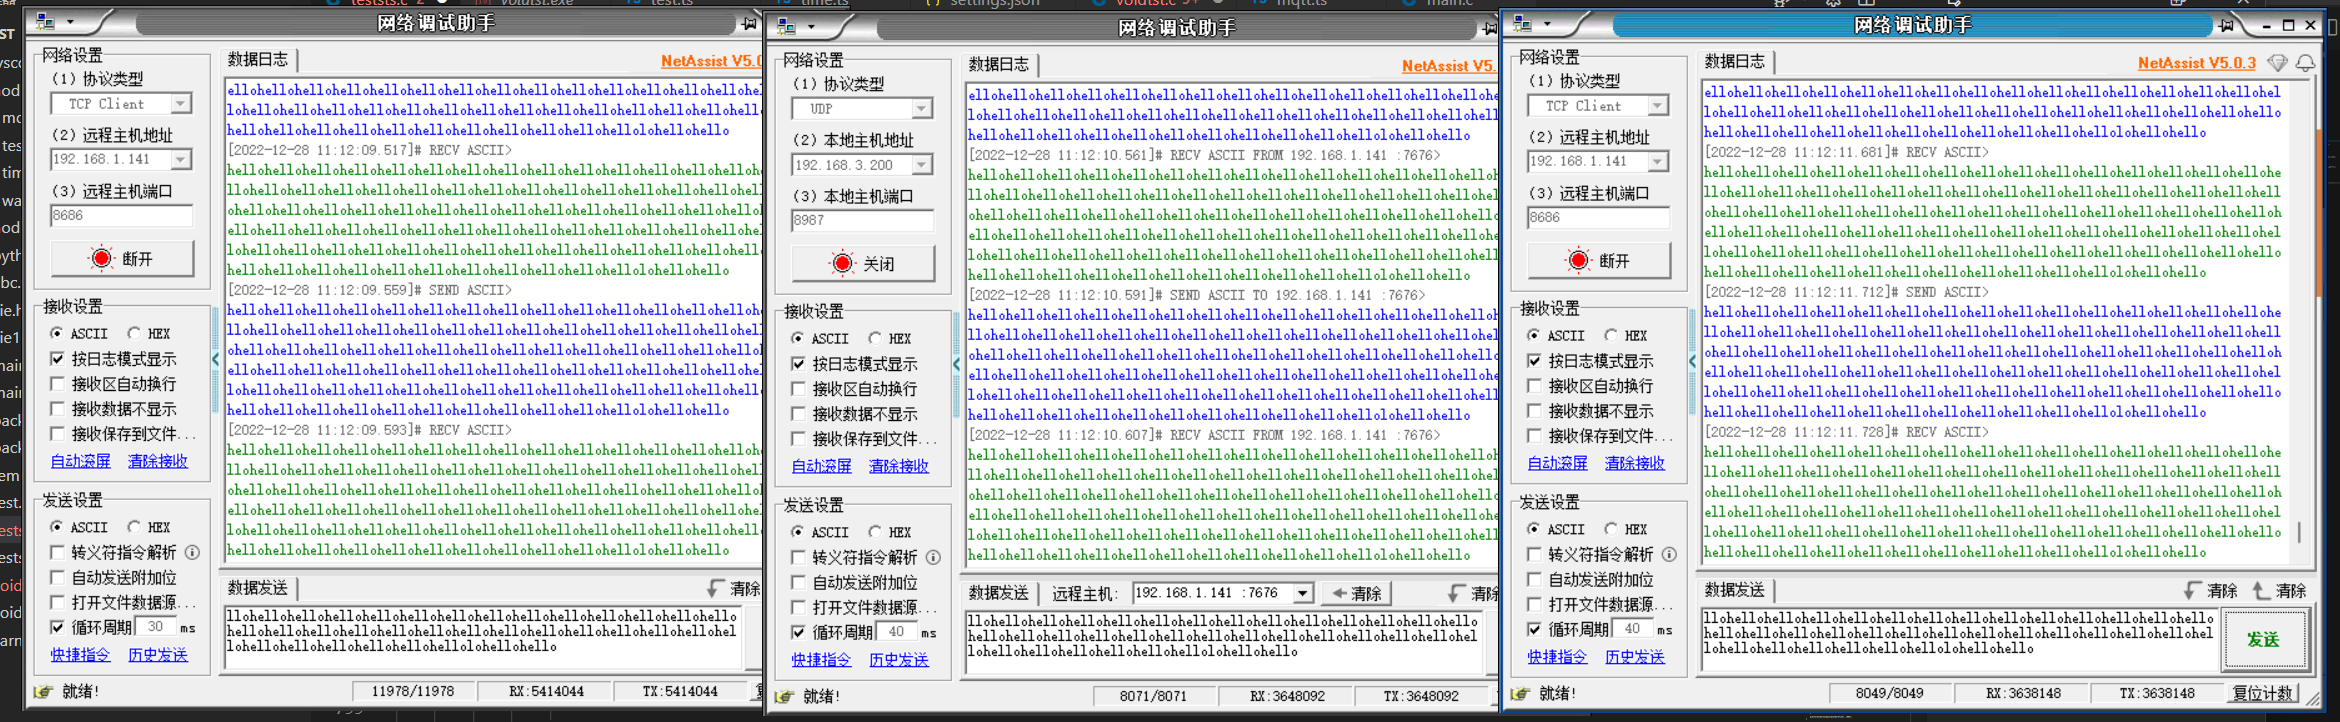
Task: Open the remote host 192.168.1.141:7676 dropdown
Action: point(1302,593)
